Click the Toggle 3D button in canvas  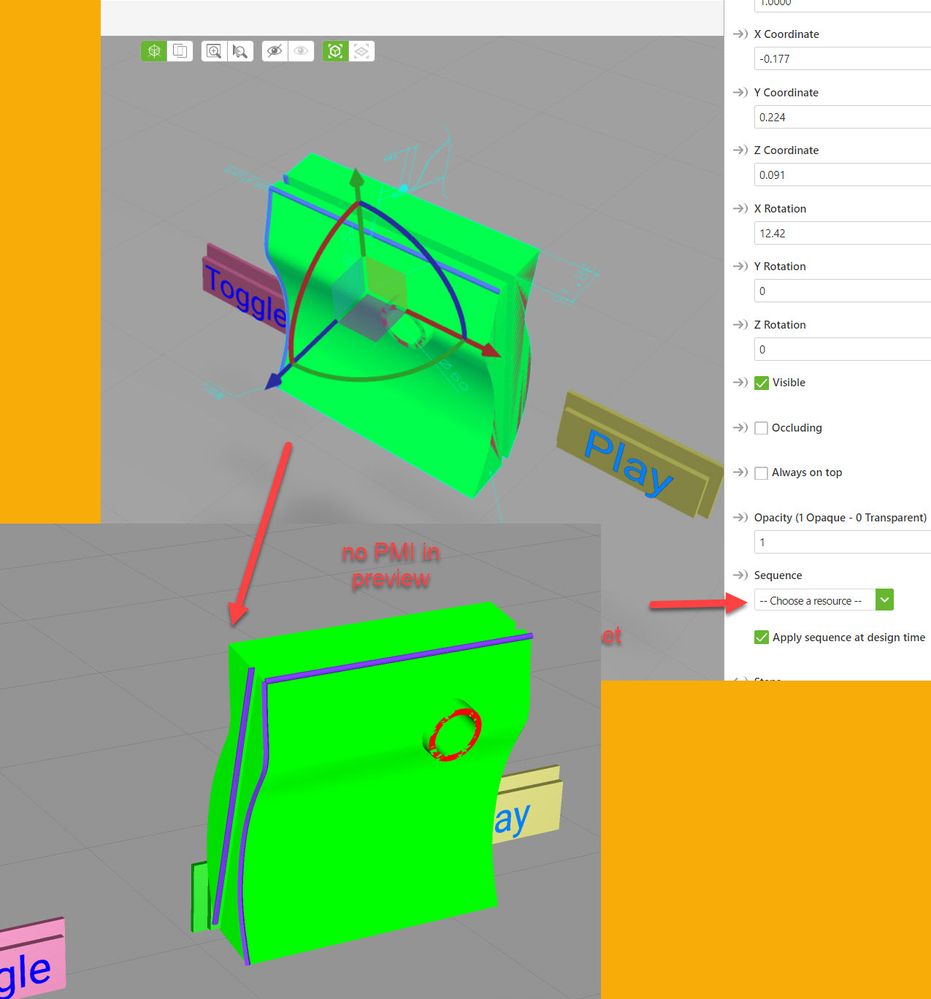click(243, 289)
